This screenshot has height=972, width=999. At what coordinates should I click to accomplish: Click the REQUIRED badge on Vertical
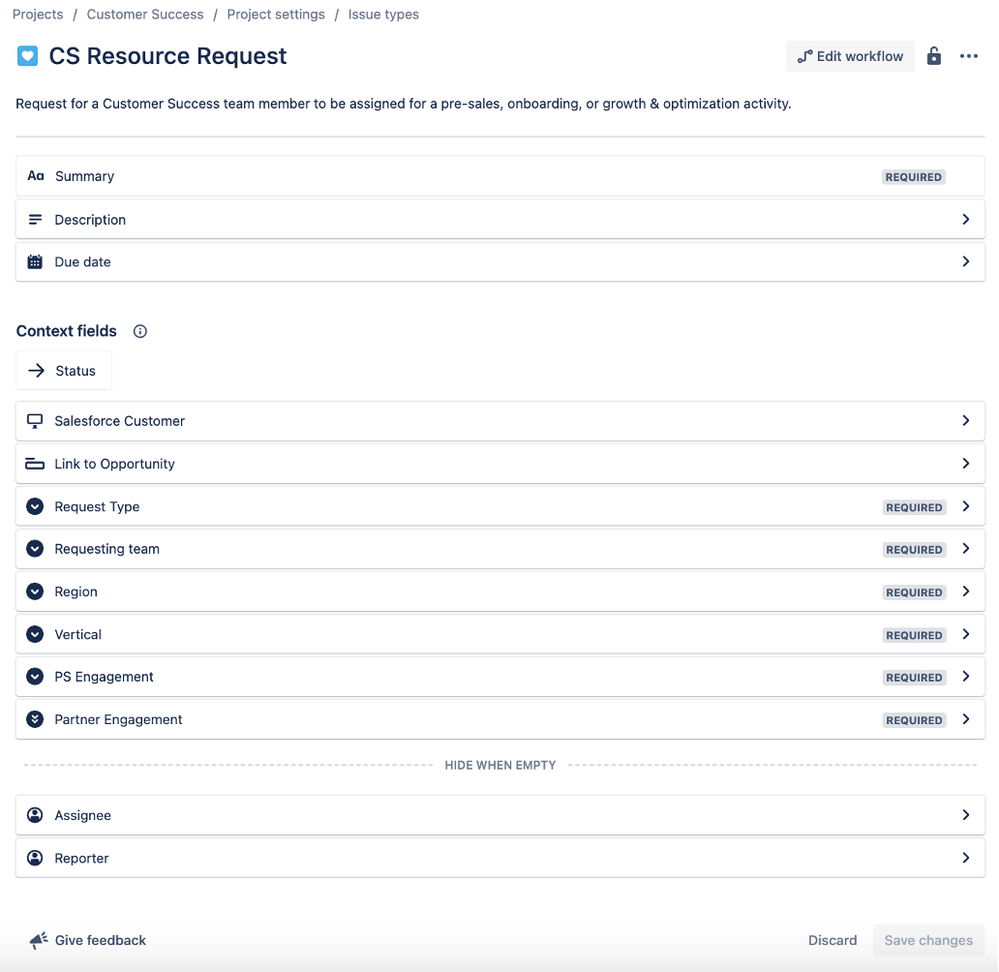(913, 634)
